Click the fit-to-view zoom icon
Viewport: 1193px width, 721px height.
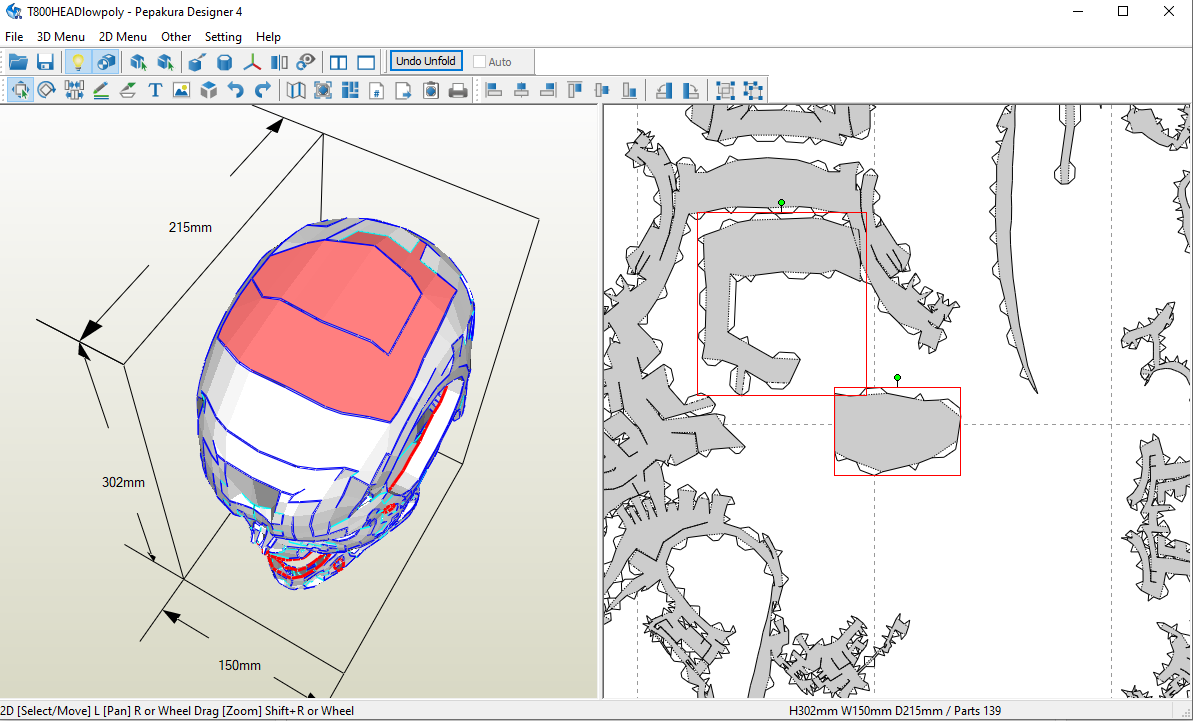click(323, 90)
